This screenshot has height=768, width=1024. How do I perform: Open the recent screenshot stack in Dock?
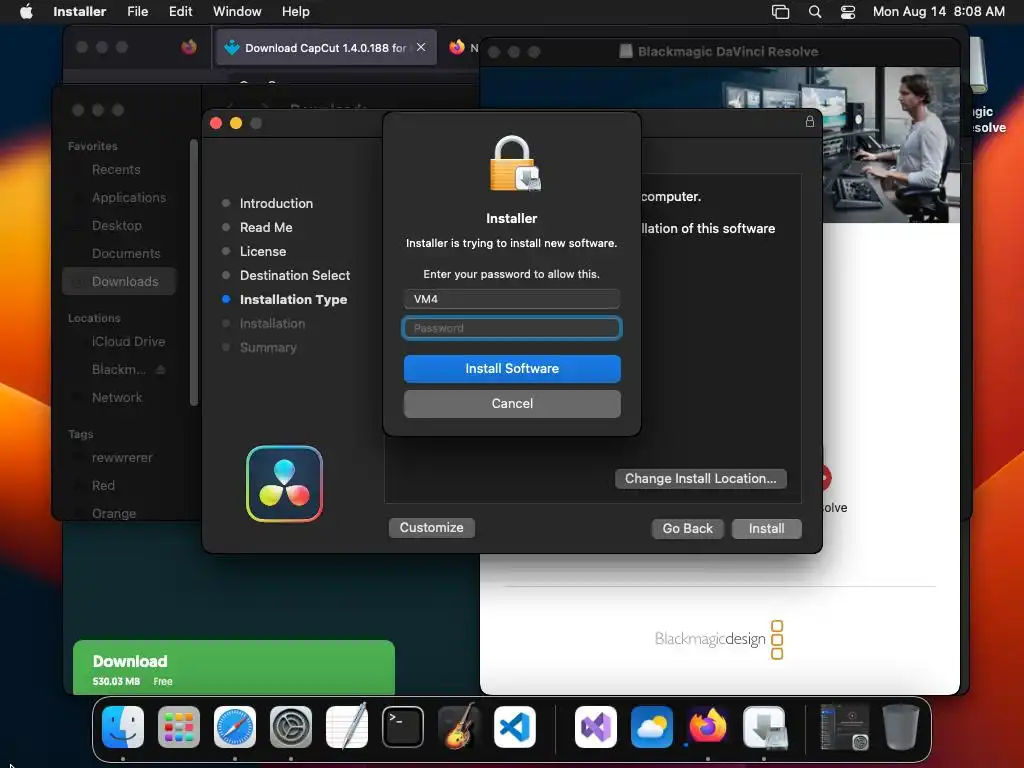click(844, 727)
